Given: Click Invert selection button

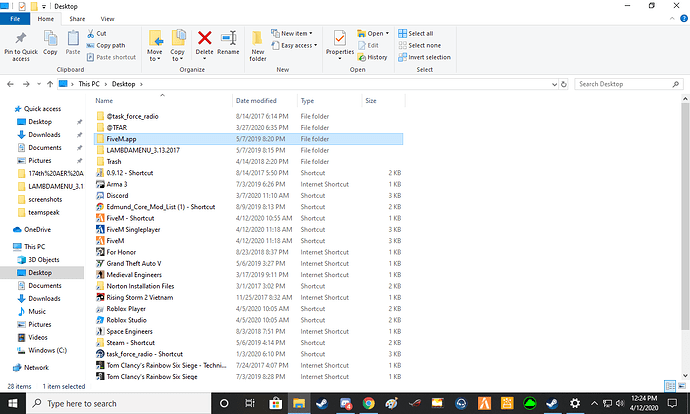Looking at the screenshot, I should pyautogui.click(x=429, y=57).
